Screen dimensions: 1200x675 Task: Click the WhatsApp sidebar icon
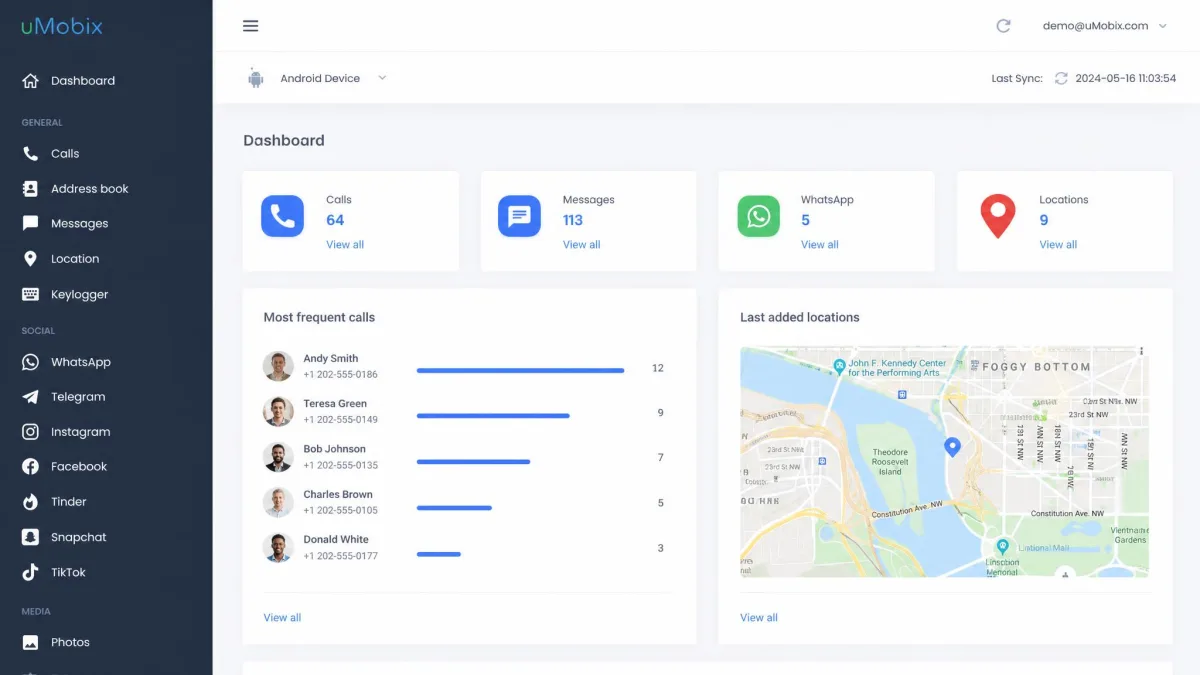31,362
